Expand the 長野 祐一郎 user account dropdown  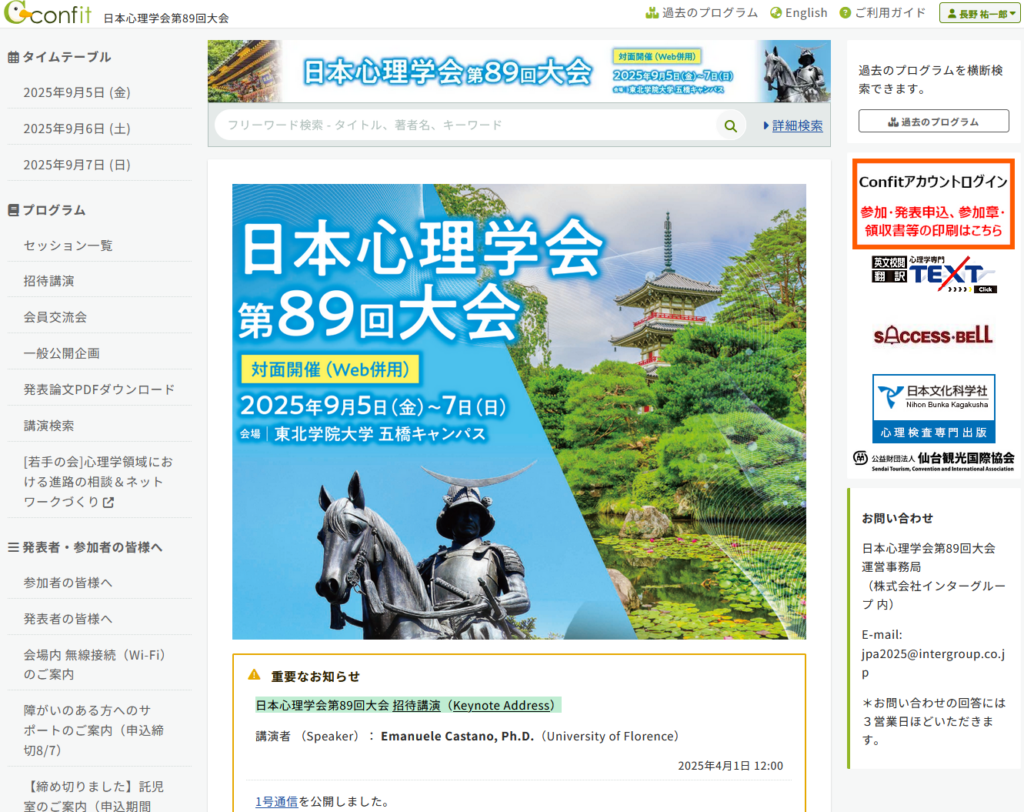[978, 14]
